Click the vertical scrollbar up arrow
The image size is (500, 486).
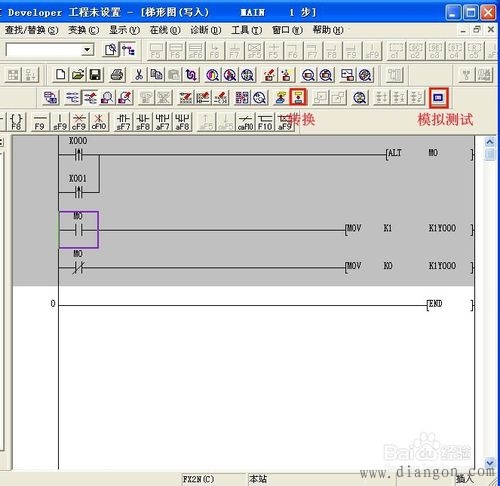490,142
